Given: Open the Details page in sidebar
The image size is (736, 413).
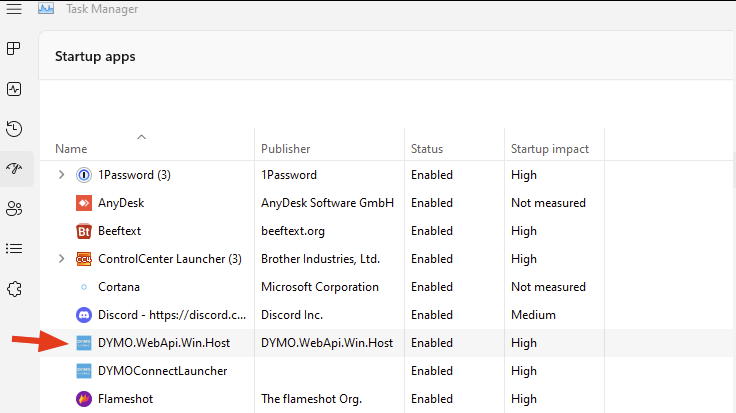Looking at the screenshot, I should click(x=14, y=249).
